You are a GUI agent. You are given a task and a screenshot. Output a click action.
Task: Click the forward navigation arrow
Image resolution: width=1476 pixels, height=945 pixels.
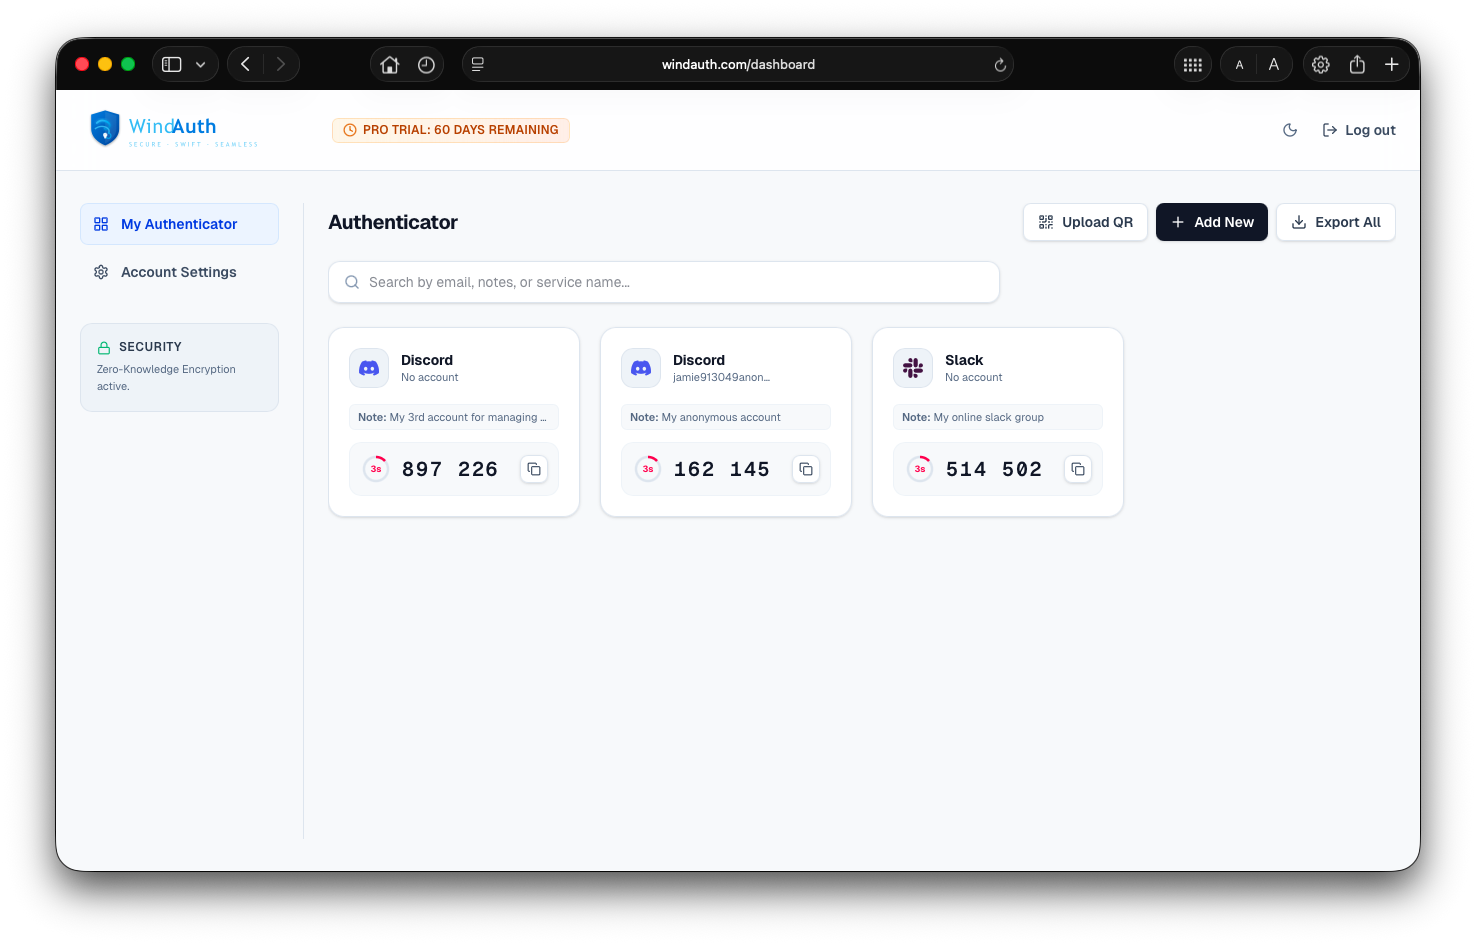pos(281,63)
